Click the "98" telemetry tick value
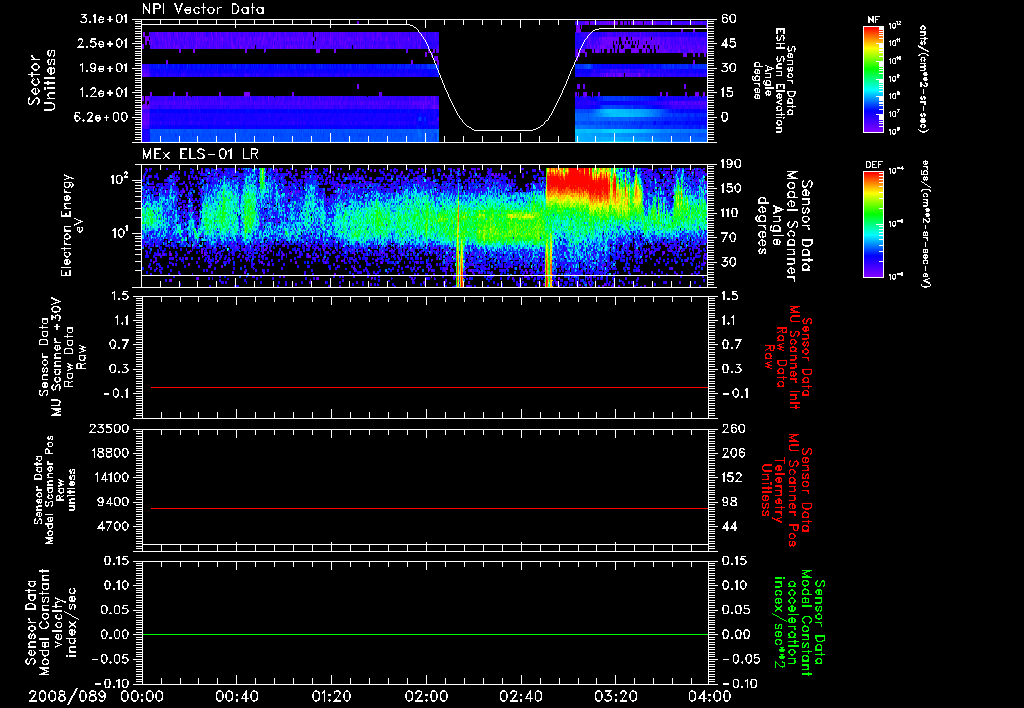This screenshot has width=1024, height=708. (x=729, y=502)
